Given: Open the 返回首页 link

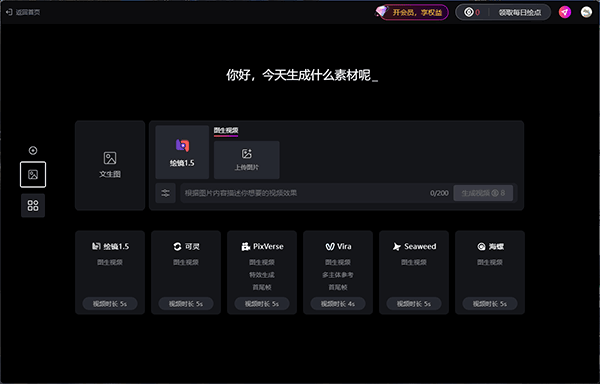Looking at the screenshot, I should click(x=28, y=12).
